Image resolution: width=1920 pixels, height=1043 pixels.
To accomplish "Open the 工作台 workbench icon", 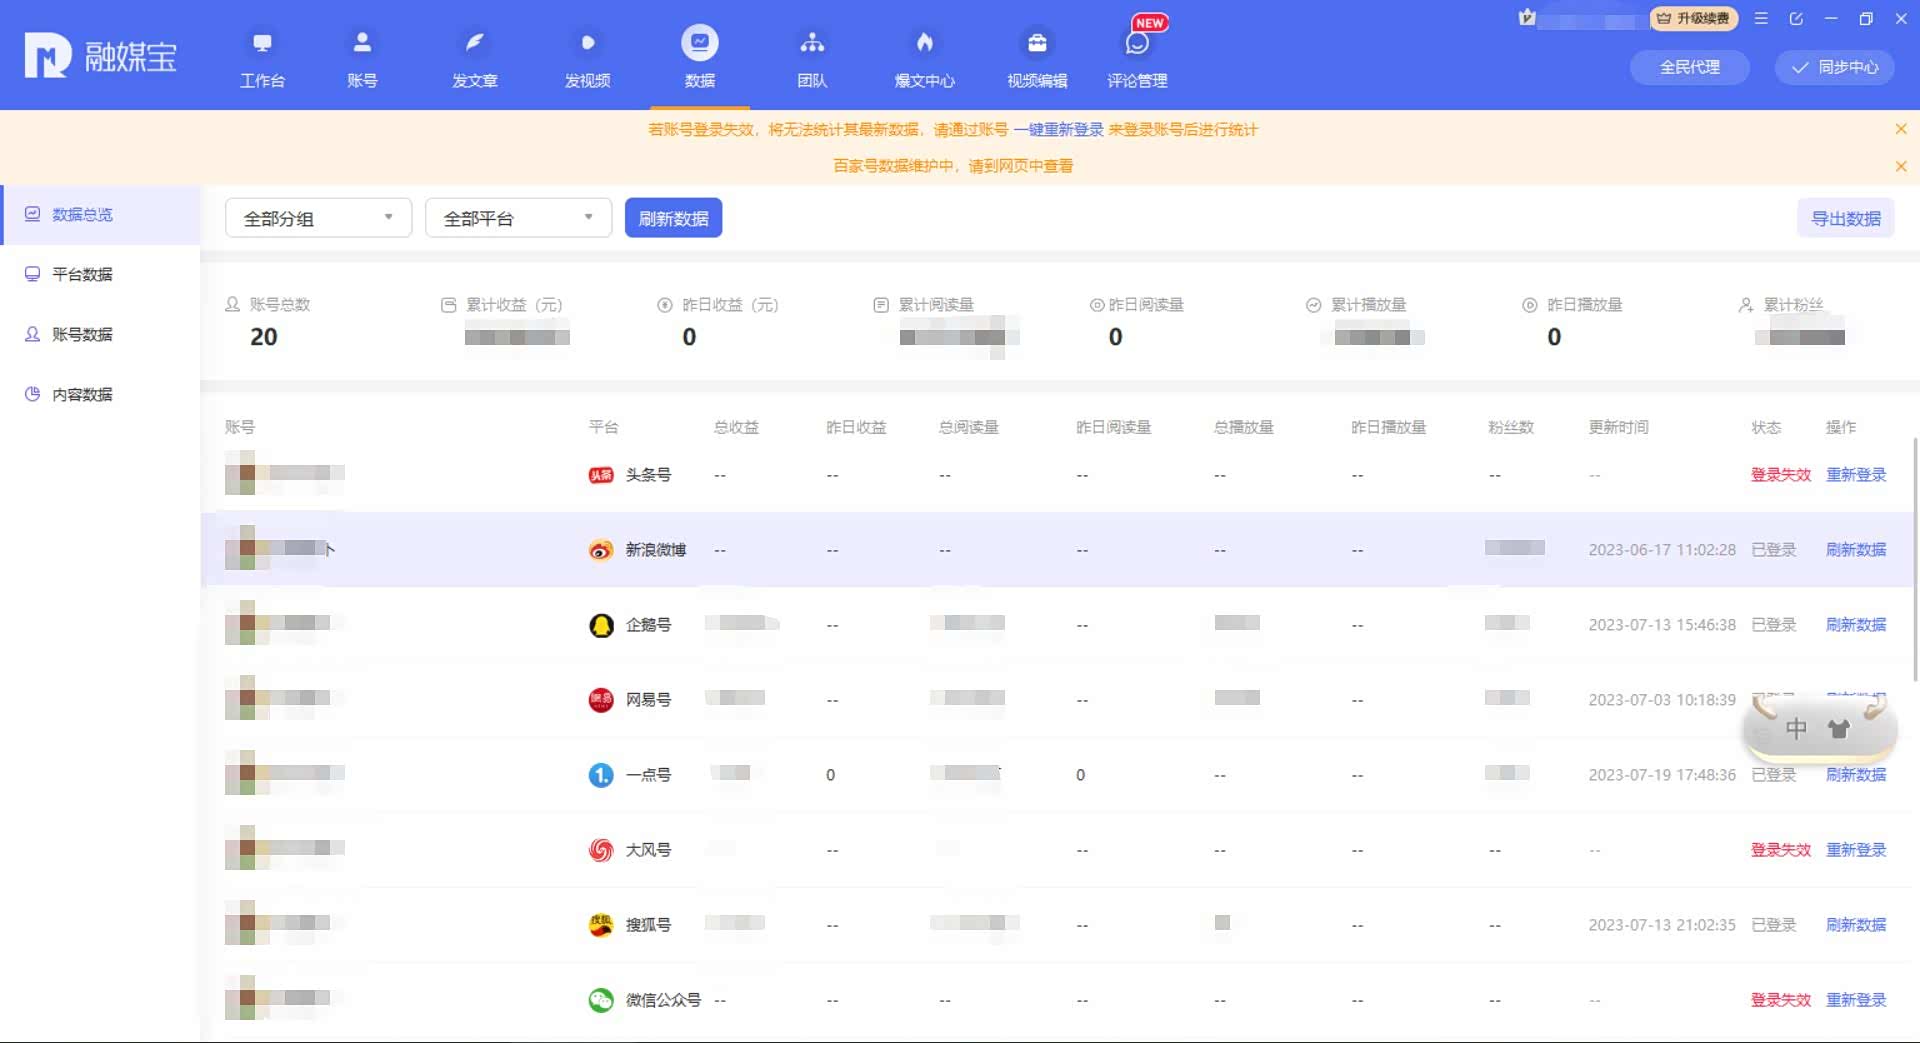I will 262,57.
